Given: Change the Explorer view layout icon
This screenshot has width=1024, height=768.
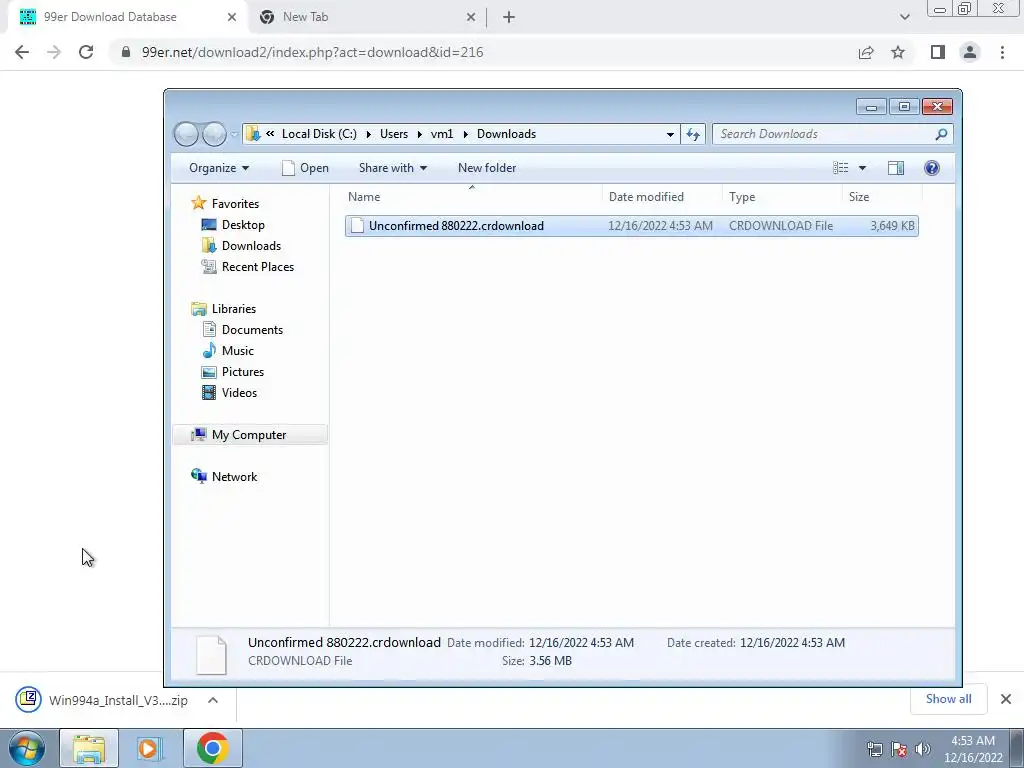Looking at the screenshot, I should coord(840,168).
